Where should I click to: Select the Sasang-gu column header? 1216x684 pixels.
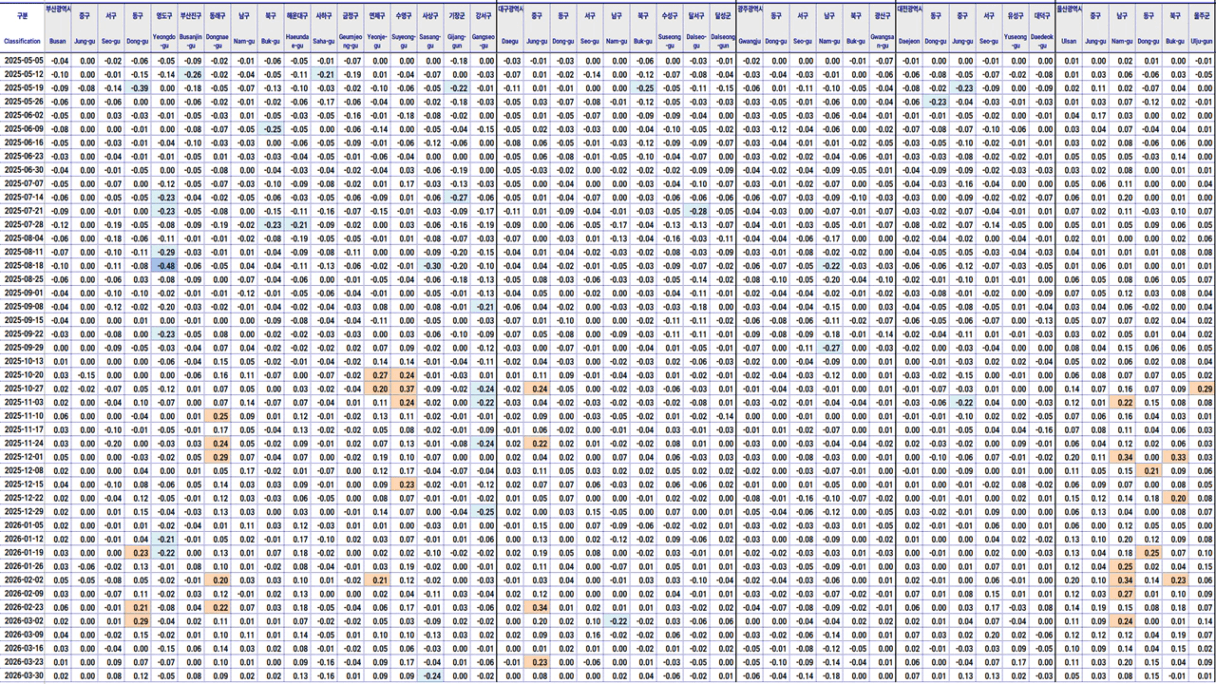pyautogui.click(x=431, y=41)
